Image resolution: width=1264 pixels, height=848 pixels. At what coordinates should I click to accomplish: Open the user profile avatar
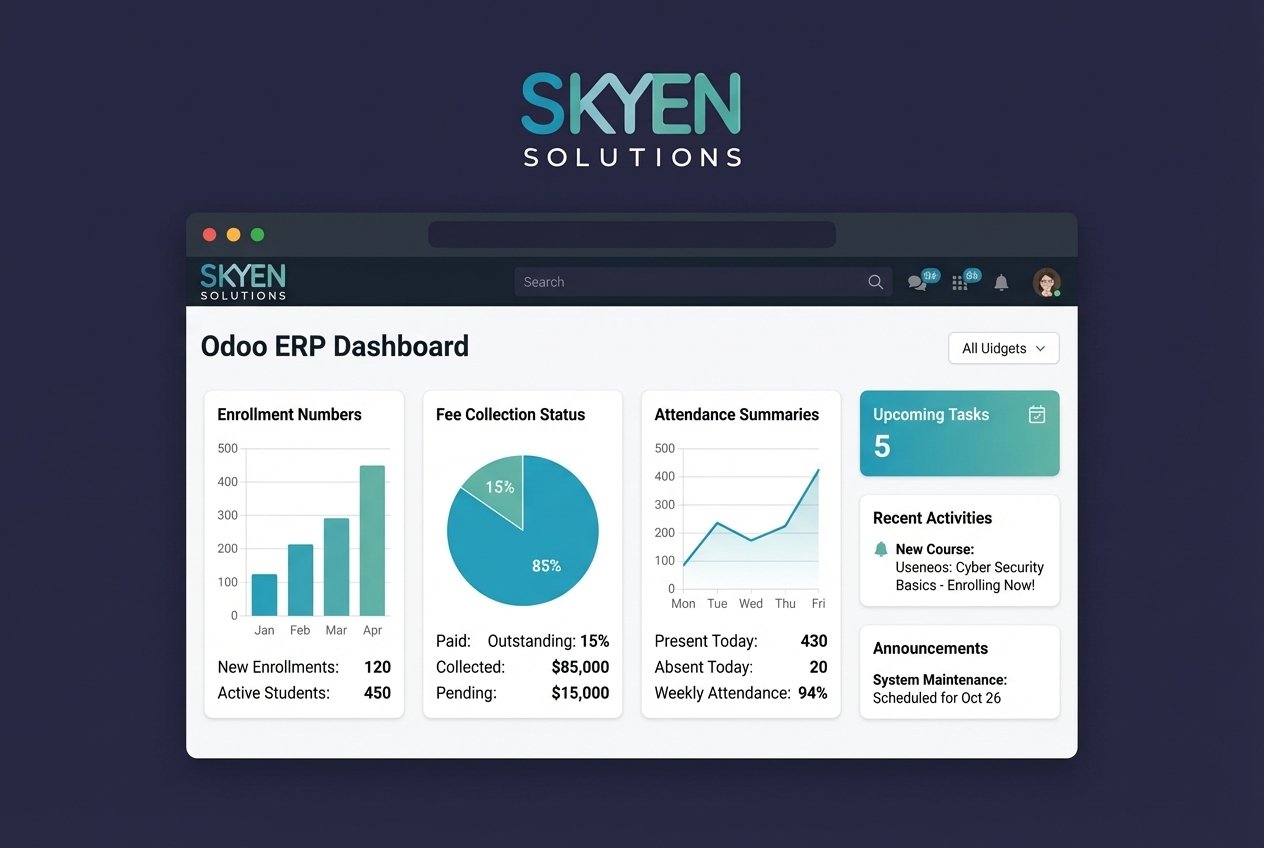(1046, 282)
